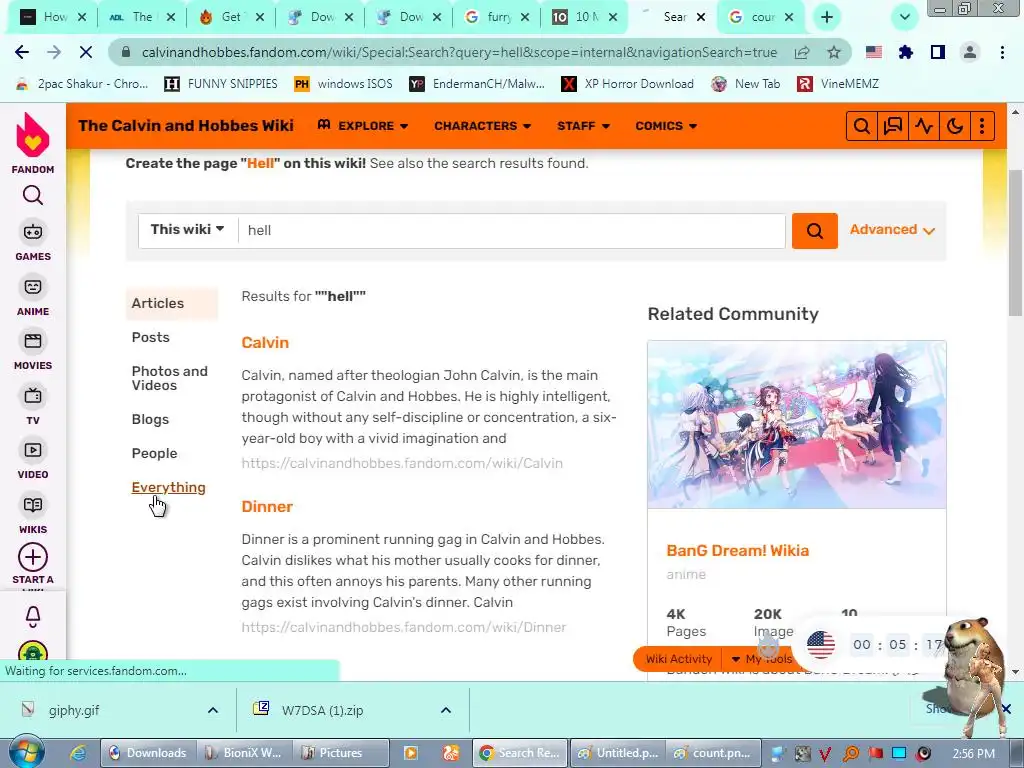Open wiki header more-options dots
Viewport: 1024px width, 768px height.
982,126
